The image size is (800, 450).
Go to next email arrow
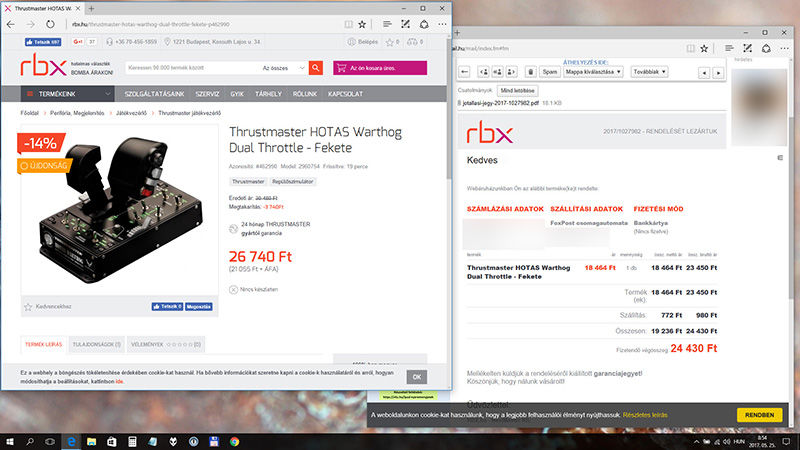point(718,73)
